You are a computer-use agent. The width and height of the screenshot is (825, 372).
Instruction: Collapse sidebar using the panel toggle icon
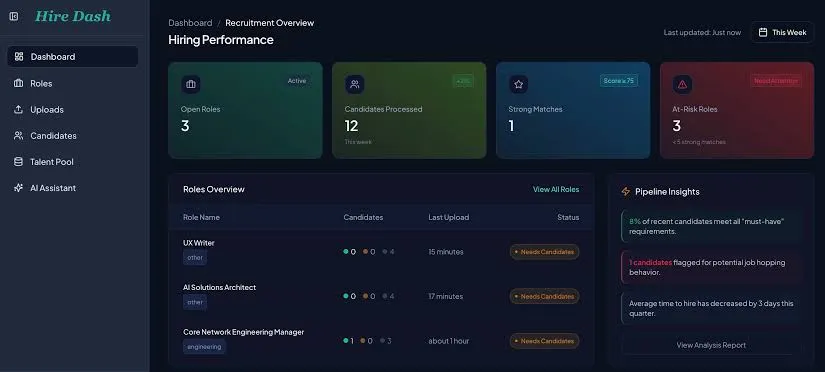[14, 17]
